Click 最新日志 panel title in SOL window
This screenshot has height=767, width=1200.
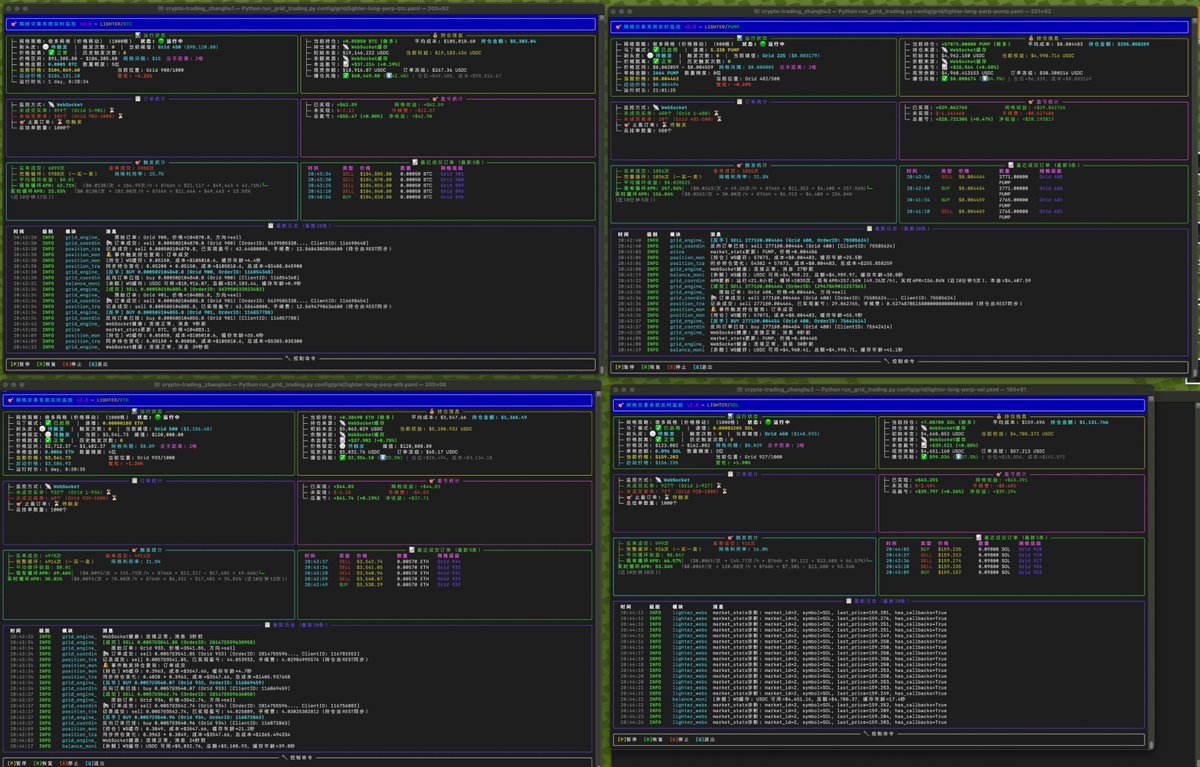pyautogui.click(x=878, y=601)
